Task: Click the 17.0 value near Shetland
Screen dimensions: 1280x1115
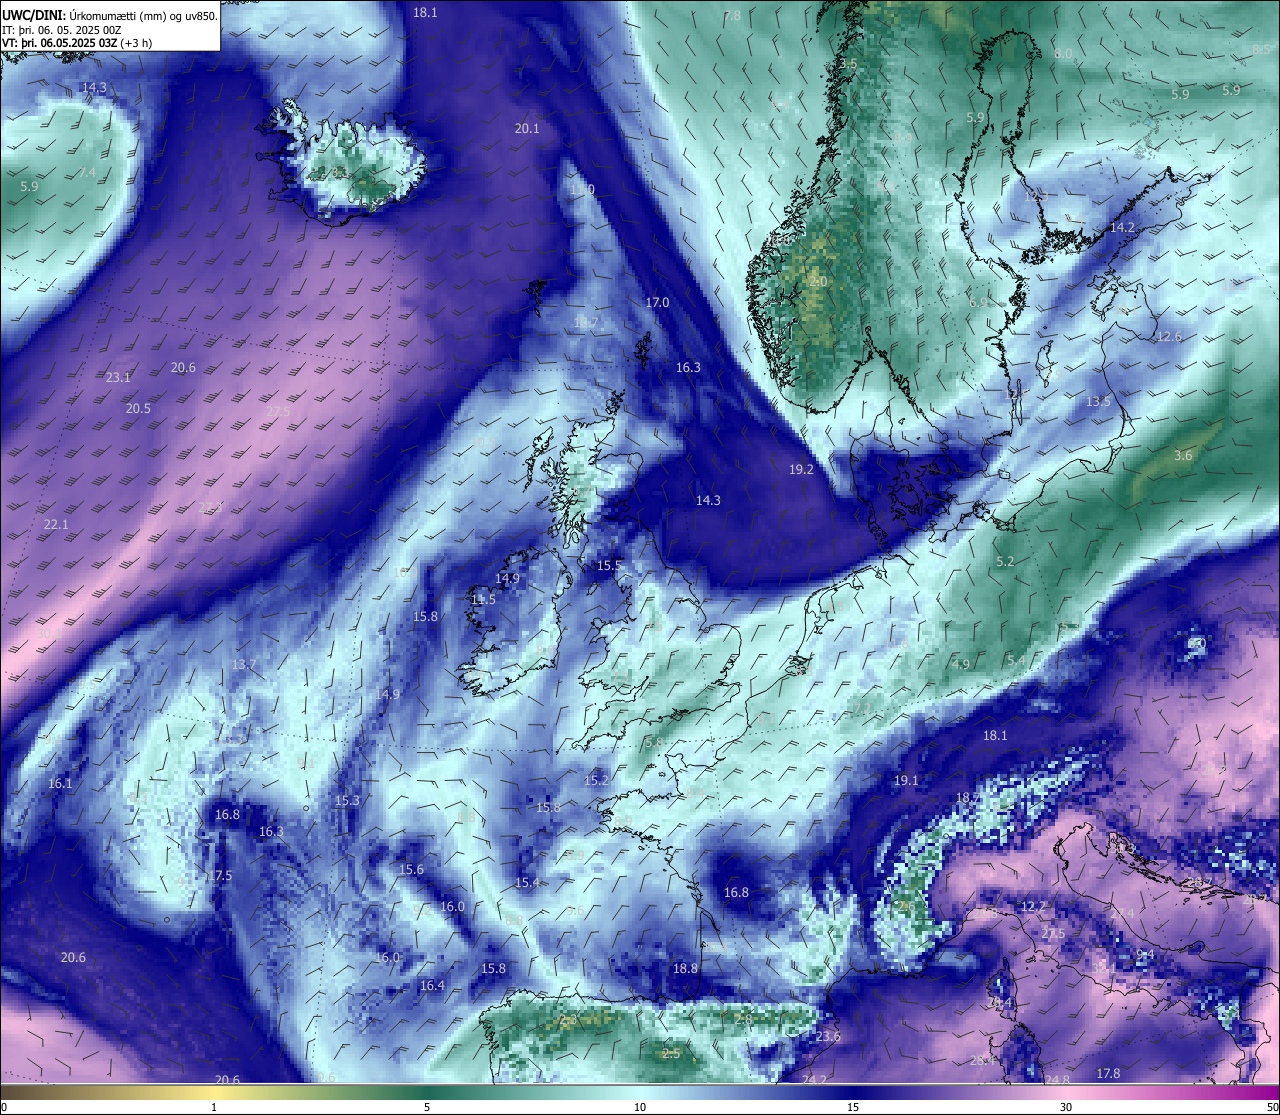Action: pos(657,302)
